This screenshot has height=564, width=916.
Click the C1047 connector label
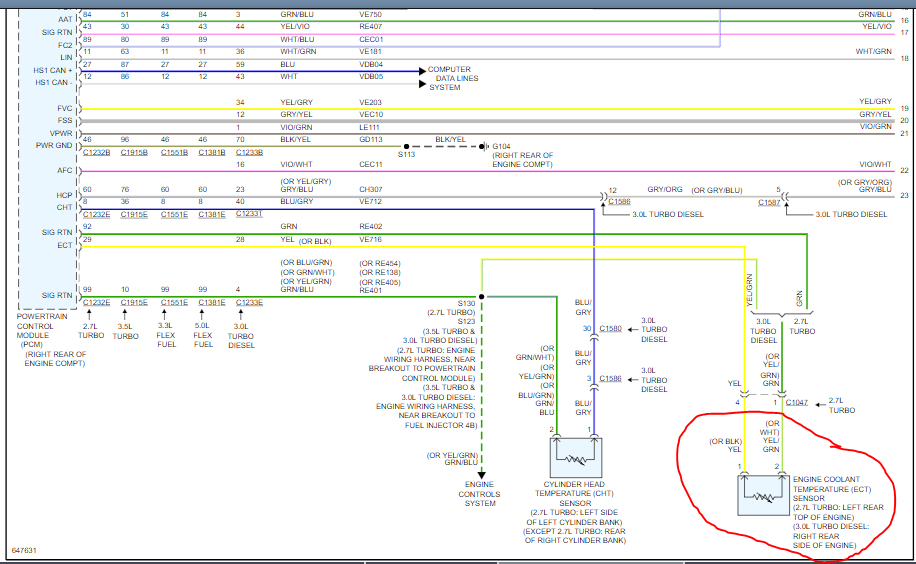point(797,402)
